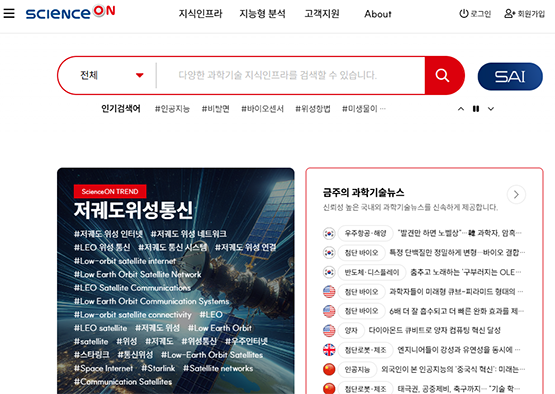Viewport: 555px width, 394px height.
Task: Click the 인공지능 category tag
Action: (x=357, y=369)
